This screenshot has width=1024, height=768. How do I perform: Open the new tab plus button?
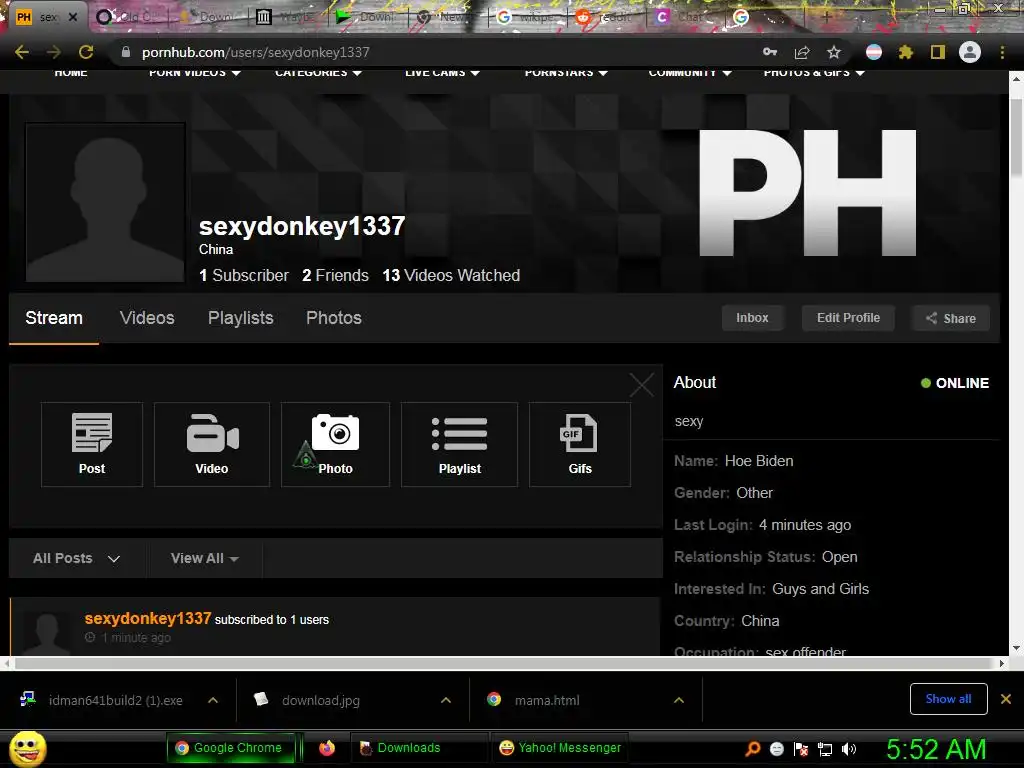pos(826,17)
